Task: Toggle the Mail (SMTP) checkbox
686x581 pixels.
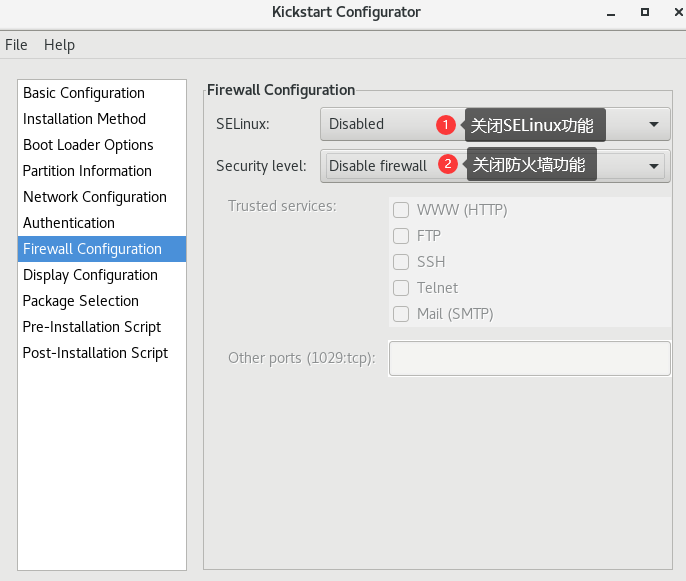Action: coord(401,314)
